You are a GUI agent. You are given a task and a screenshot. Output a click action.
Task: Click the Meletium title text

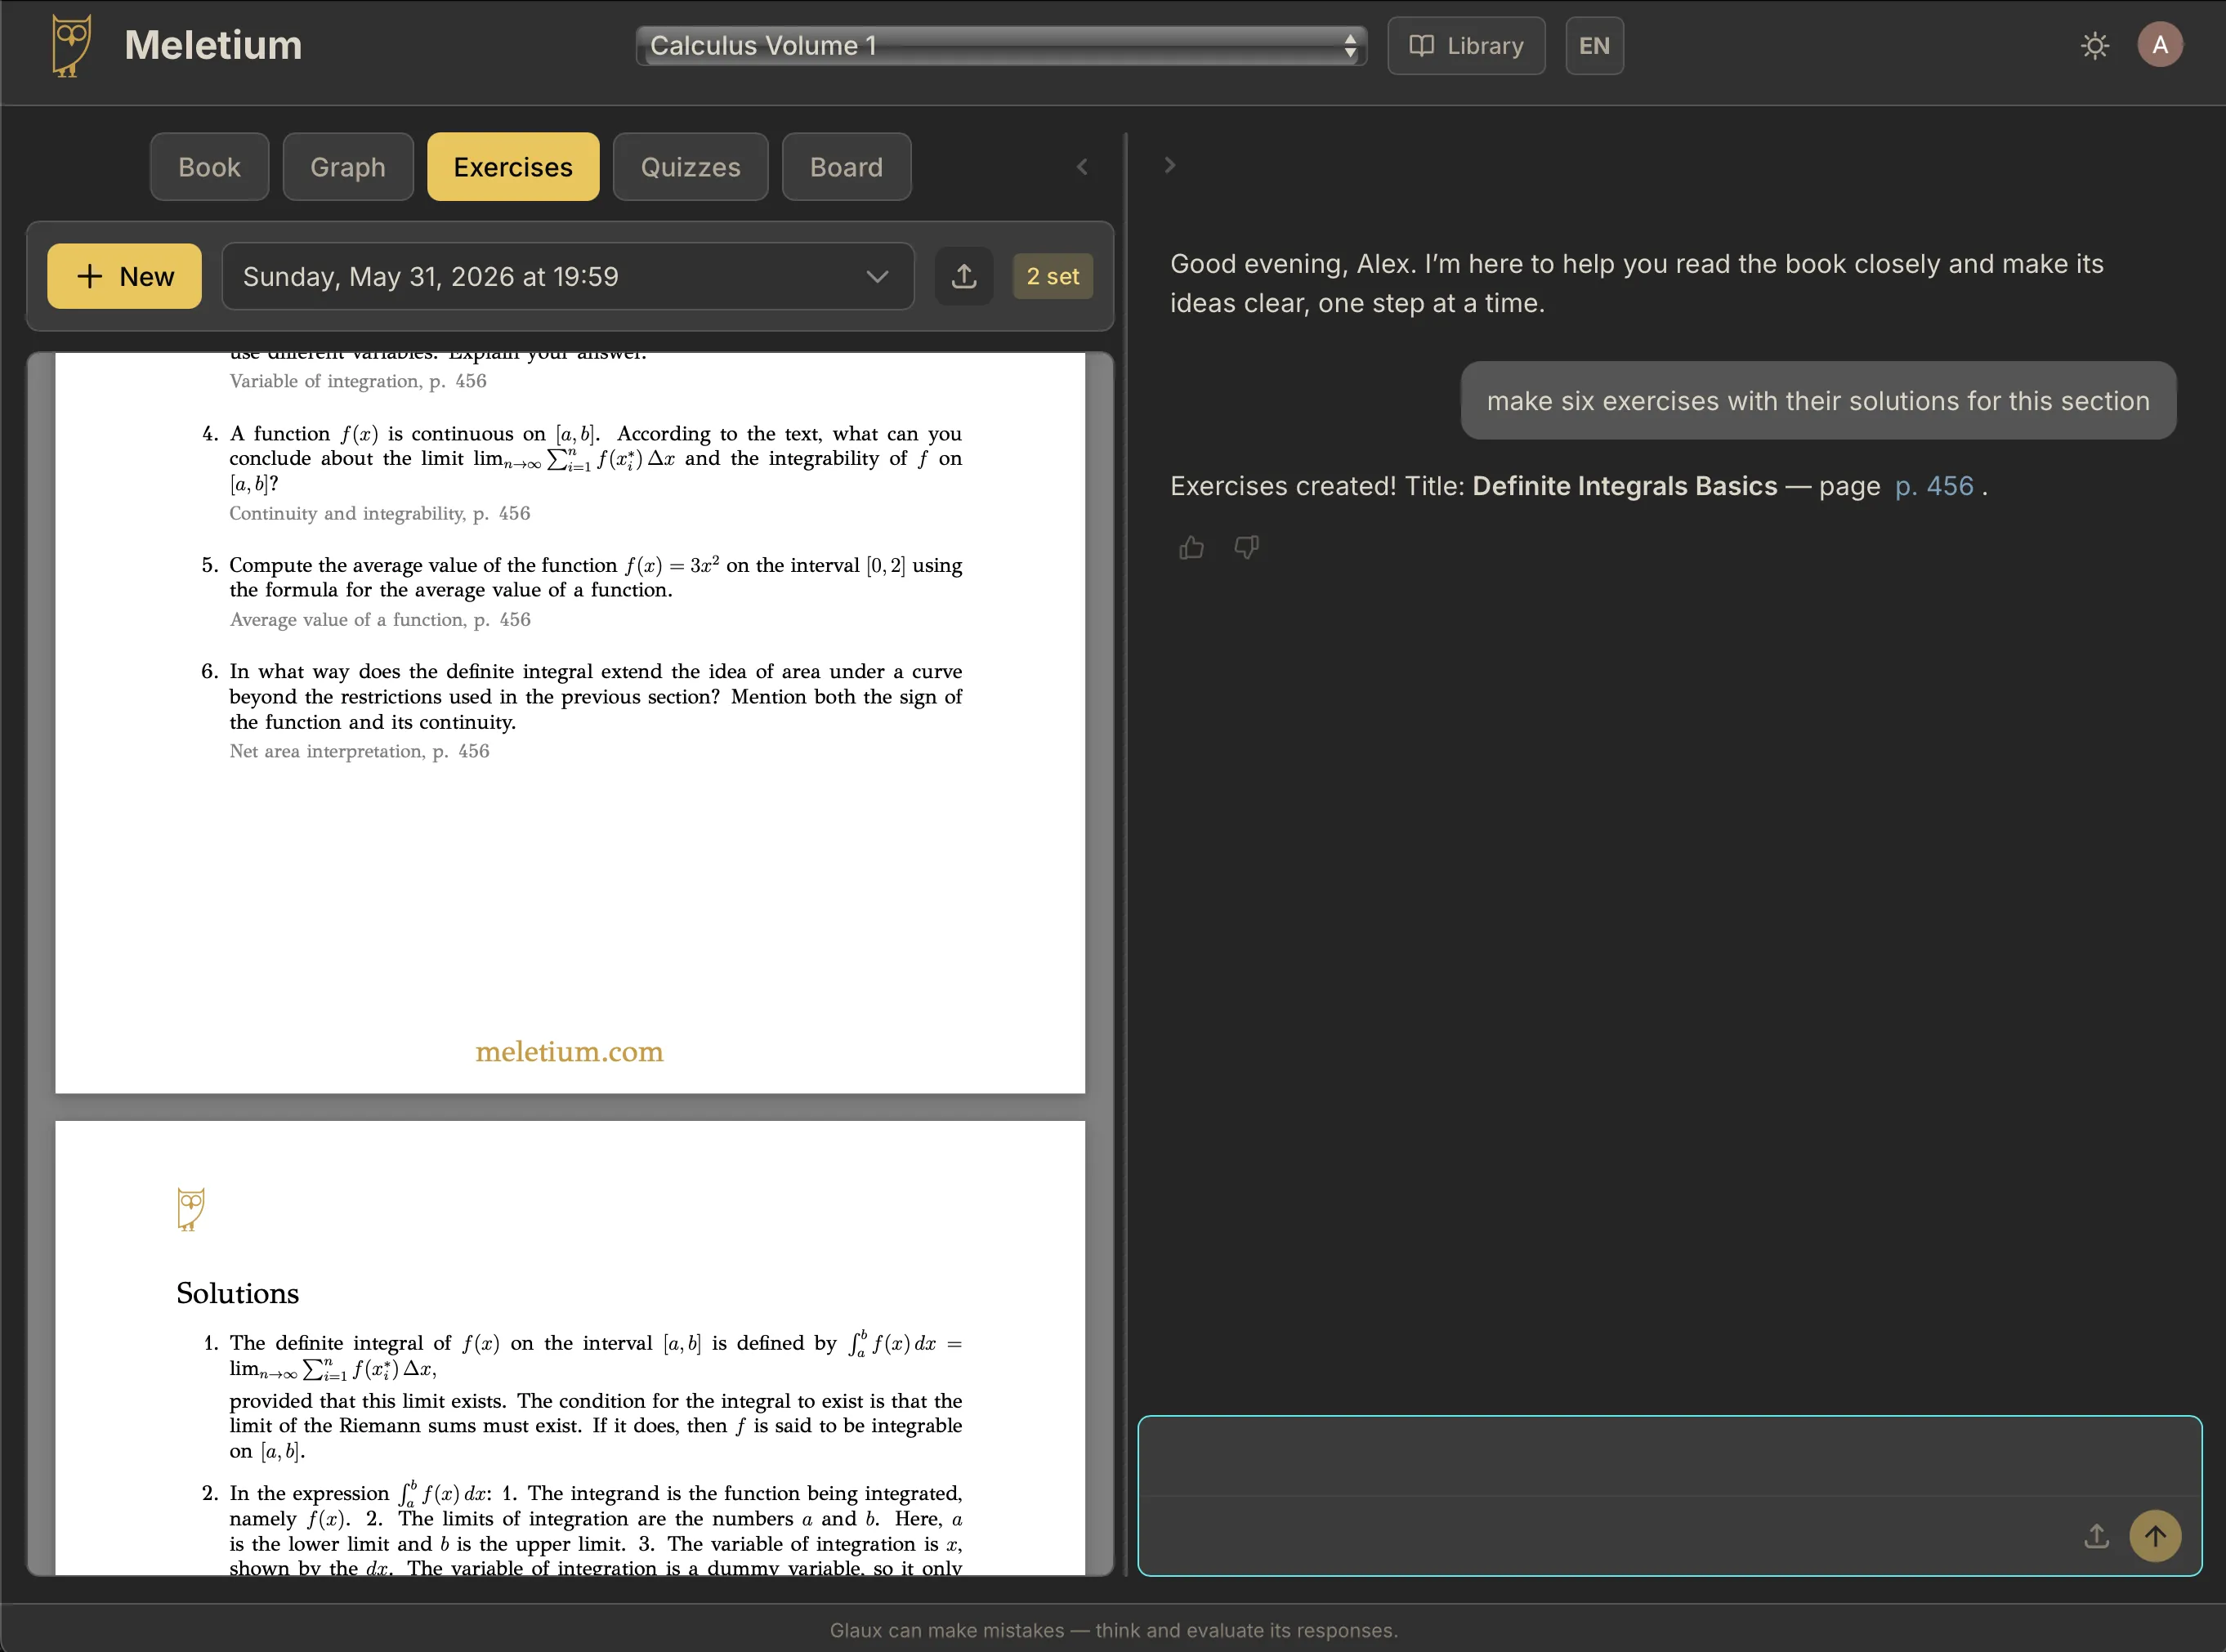click(x=213, y=45)
